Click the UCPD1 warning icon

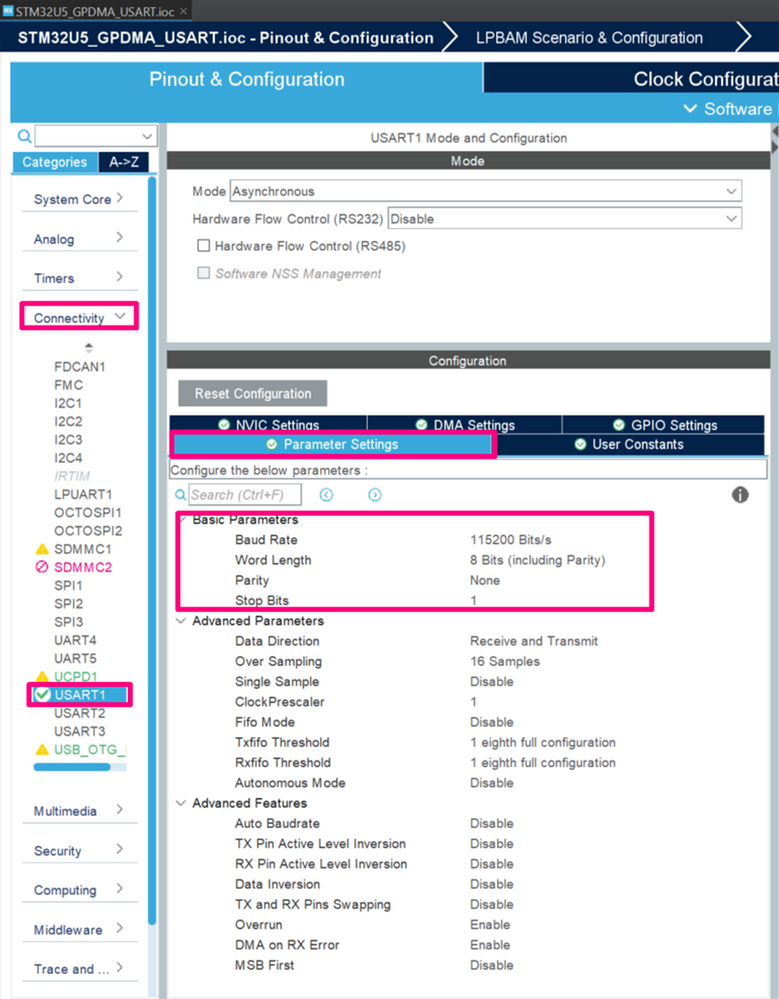42,676
